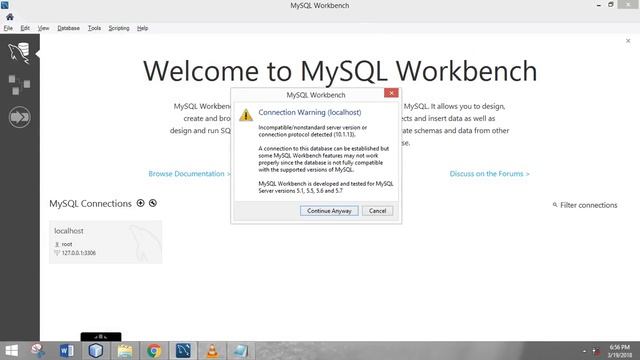Open the paint palette taskbar icon
The width and height of the screenshot is (640, 360).
pos(38,351)
